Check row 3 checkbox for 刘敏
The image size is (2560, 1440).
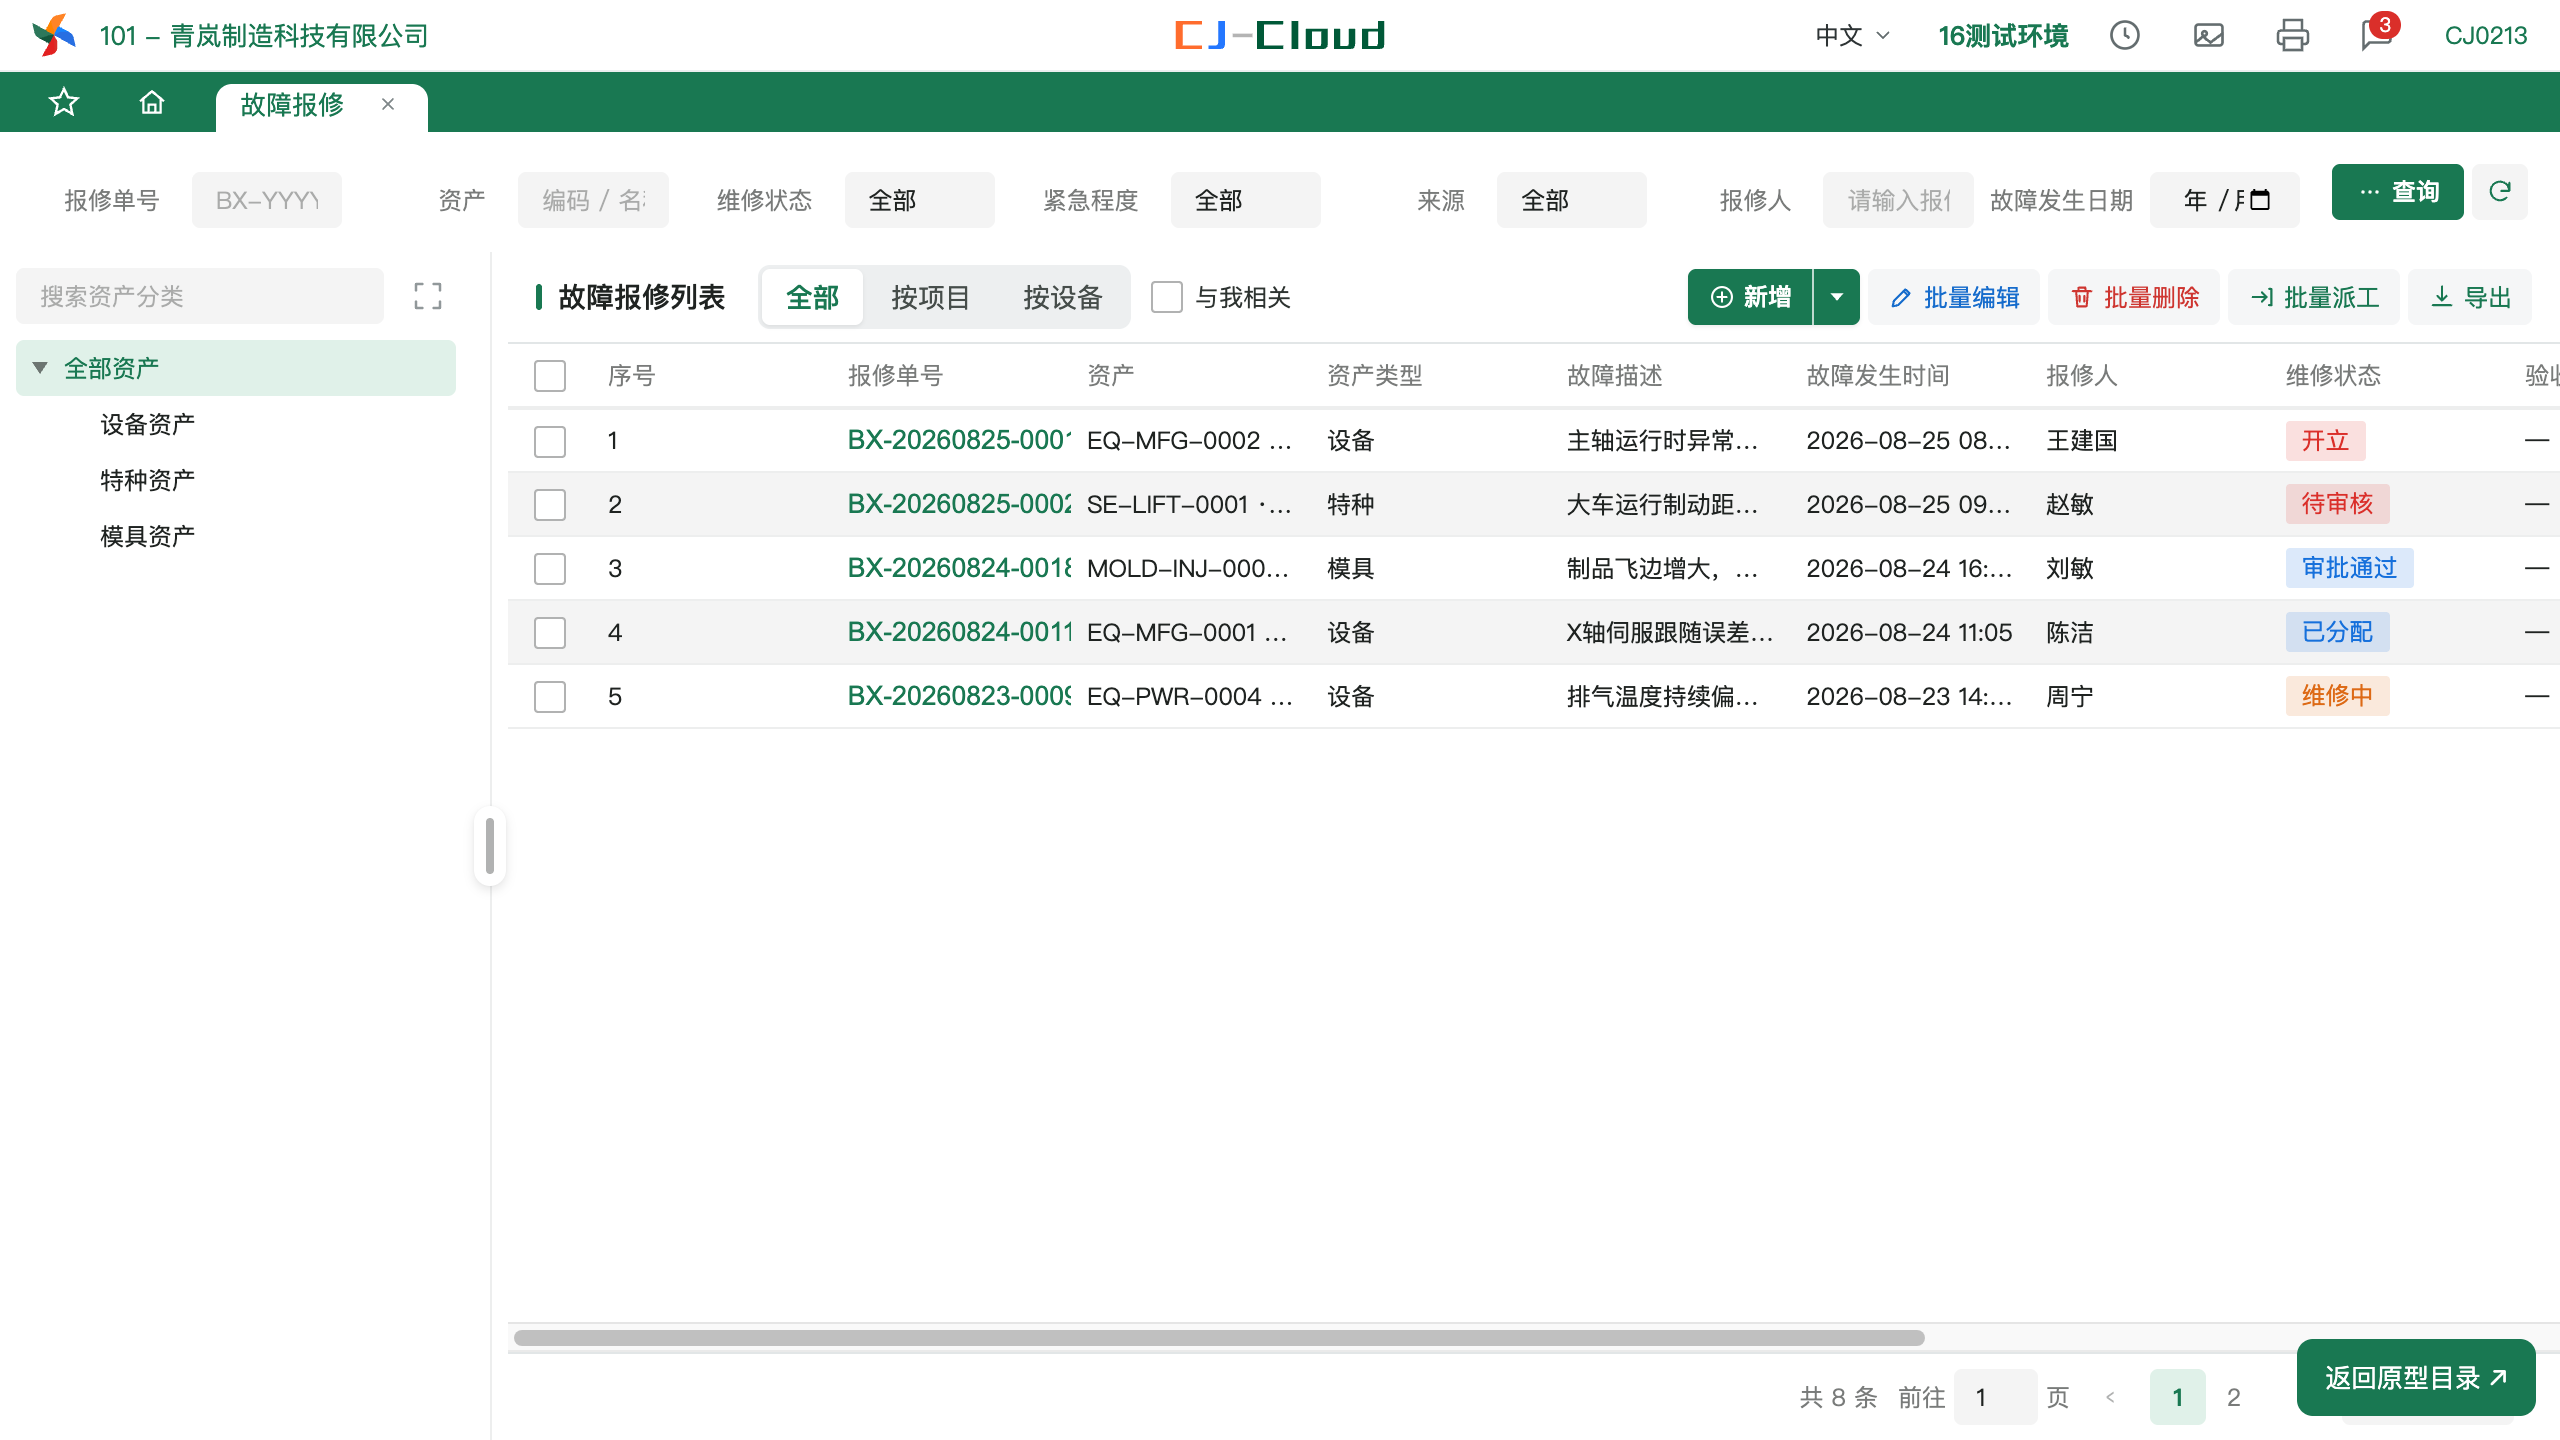(550, 569)
